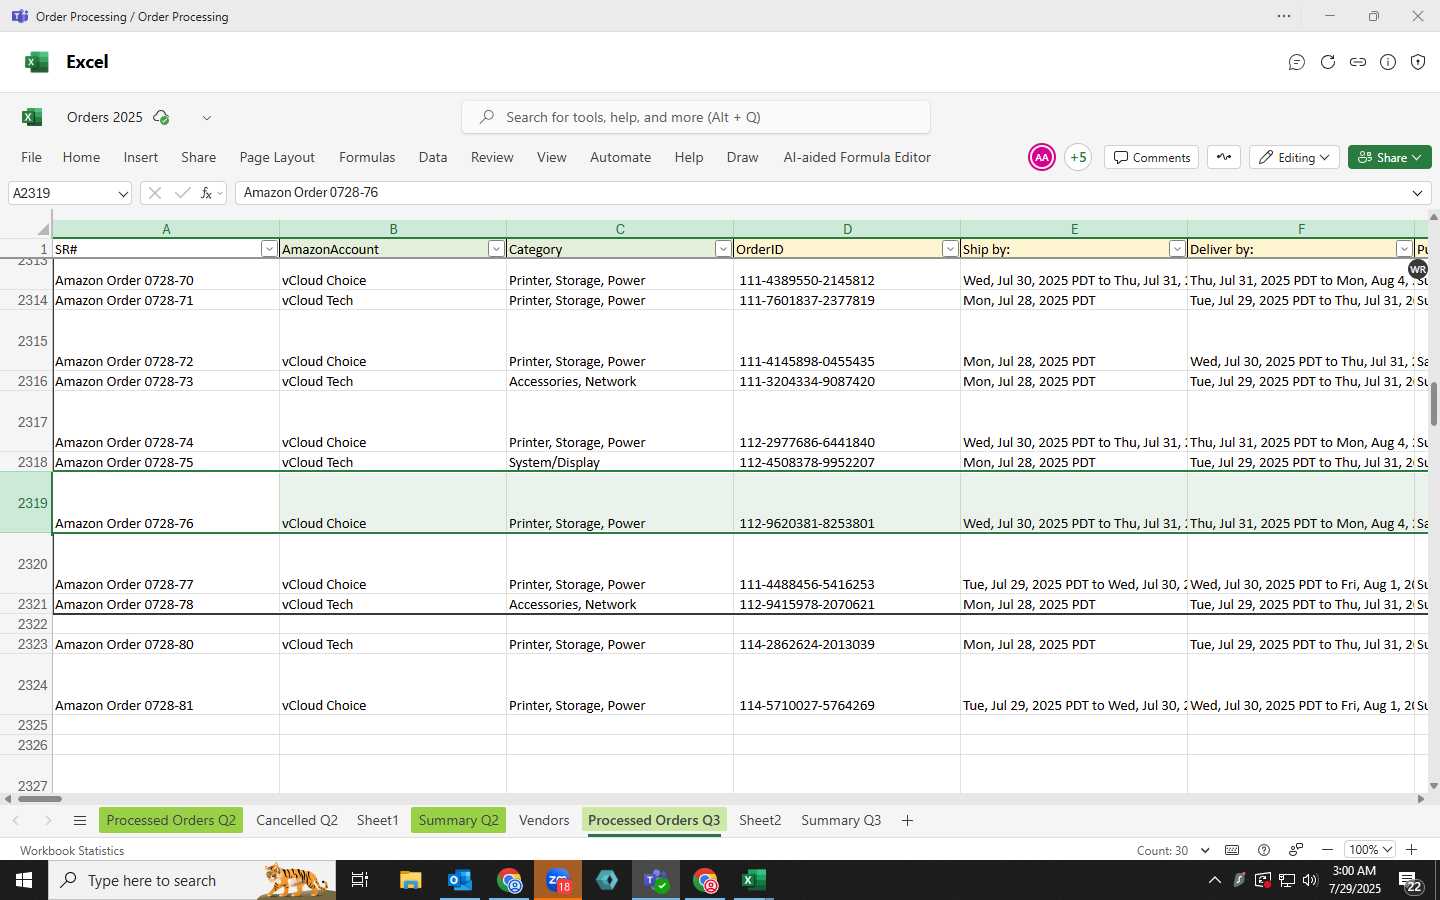
Task: Click the shield security icon
Action: click(1418, 62)
